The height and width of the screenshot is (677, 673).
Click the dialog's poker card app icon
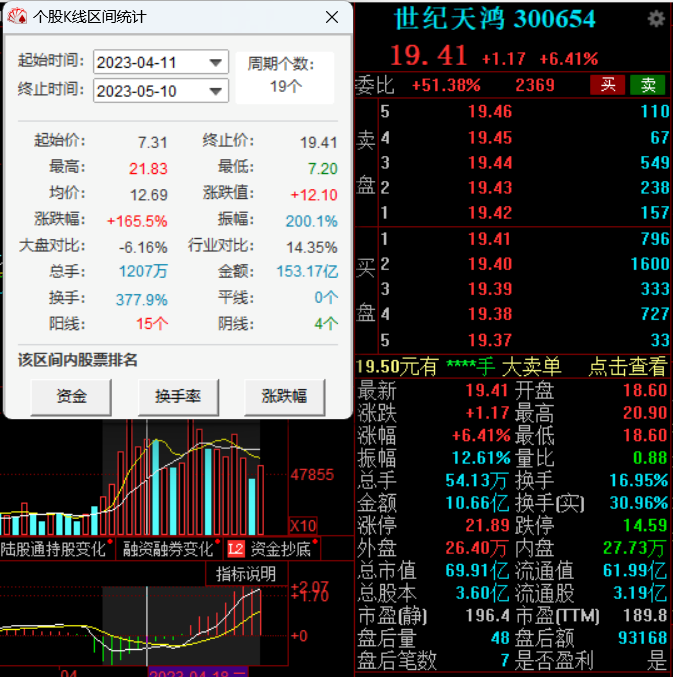point(16,17)
